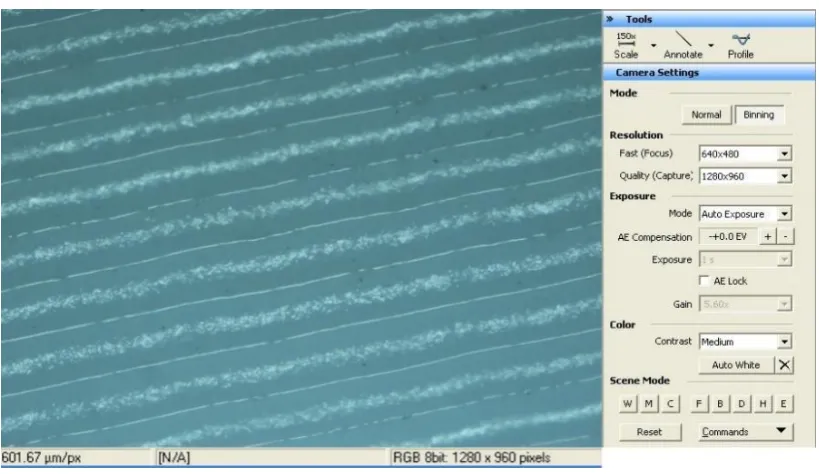Screen dimensions: 819x474
Task: Open the Exposure Mode dropdown
Action: 785,214
